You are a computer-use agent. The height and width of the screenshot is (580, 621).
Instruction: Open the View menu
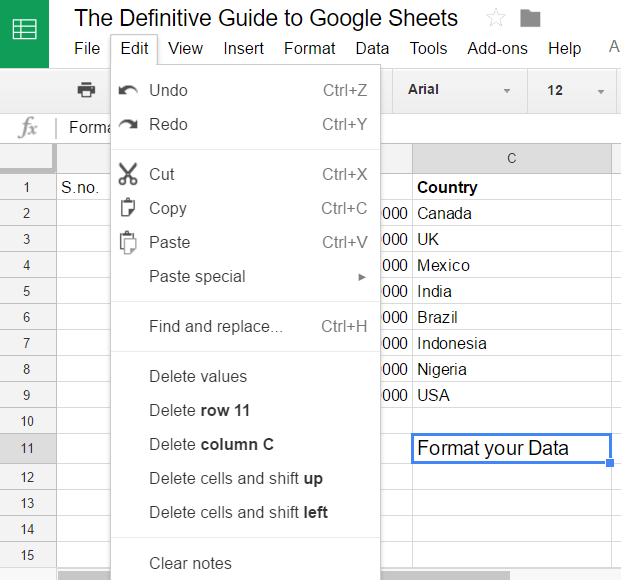click(185, 49)
